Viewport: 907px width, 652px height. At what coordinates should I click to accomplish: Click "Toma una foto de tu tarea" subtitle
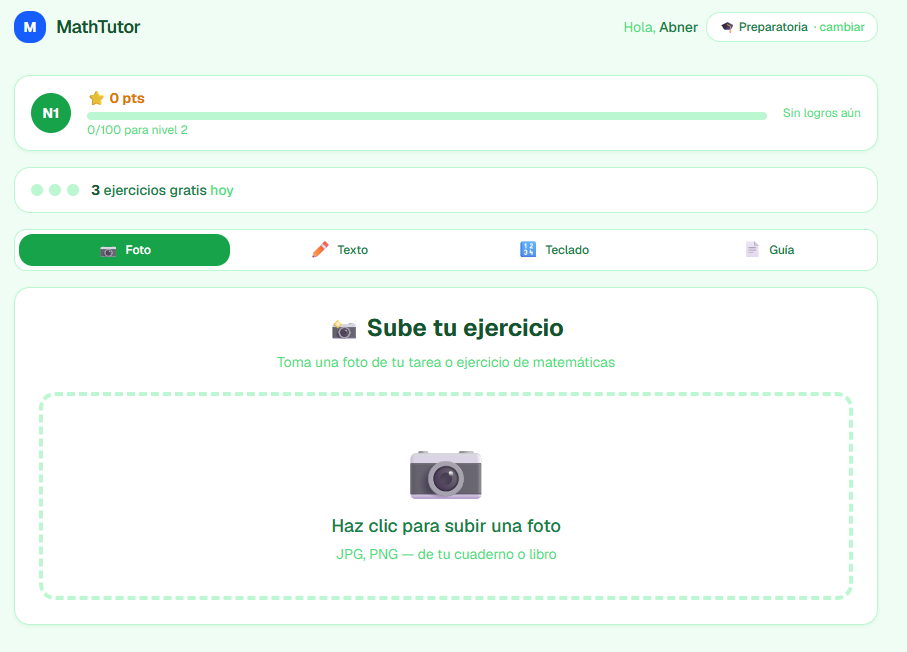click(445, 362)
